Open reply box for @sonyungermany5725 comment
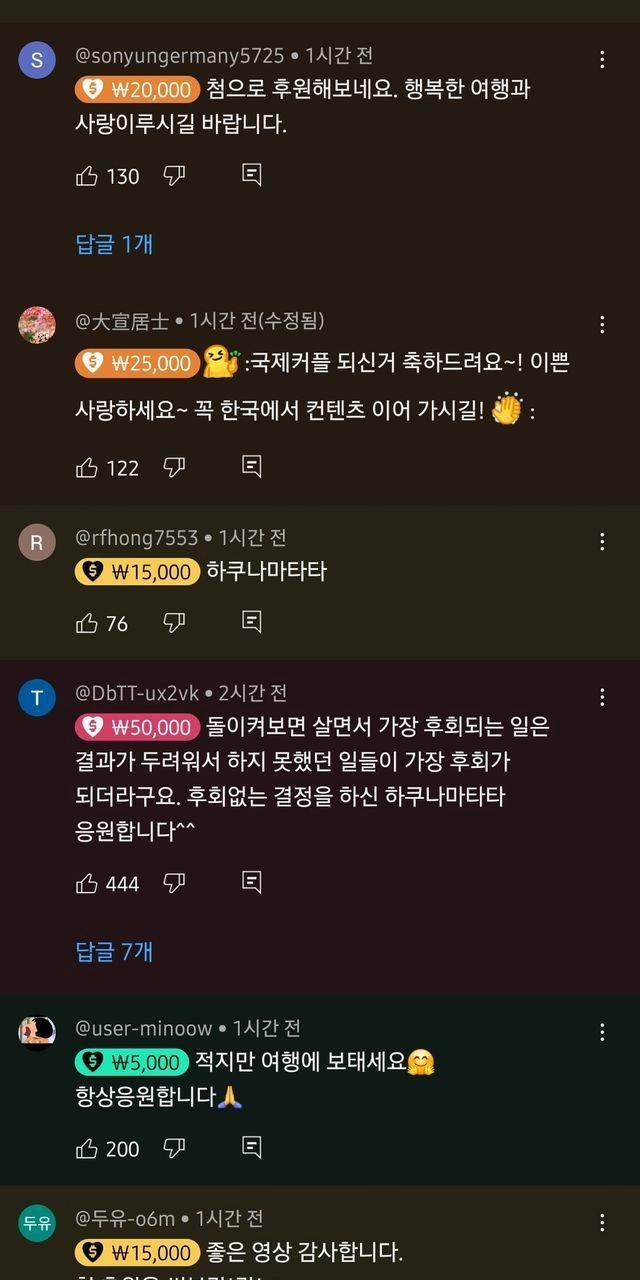 252,176
